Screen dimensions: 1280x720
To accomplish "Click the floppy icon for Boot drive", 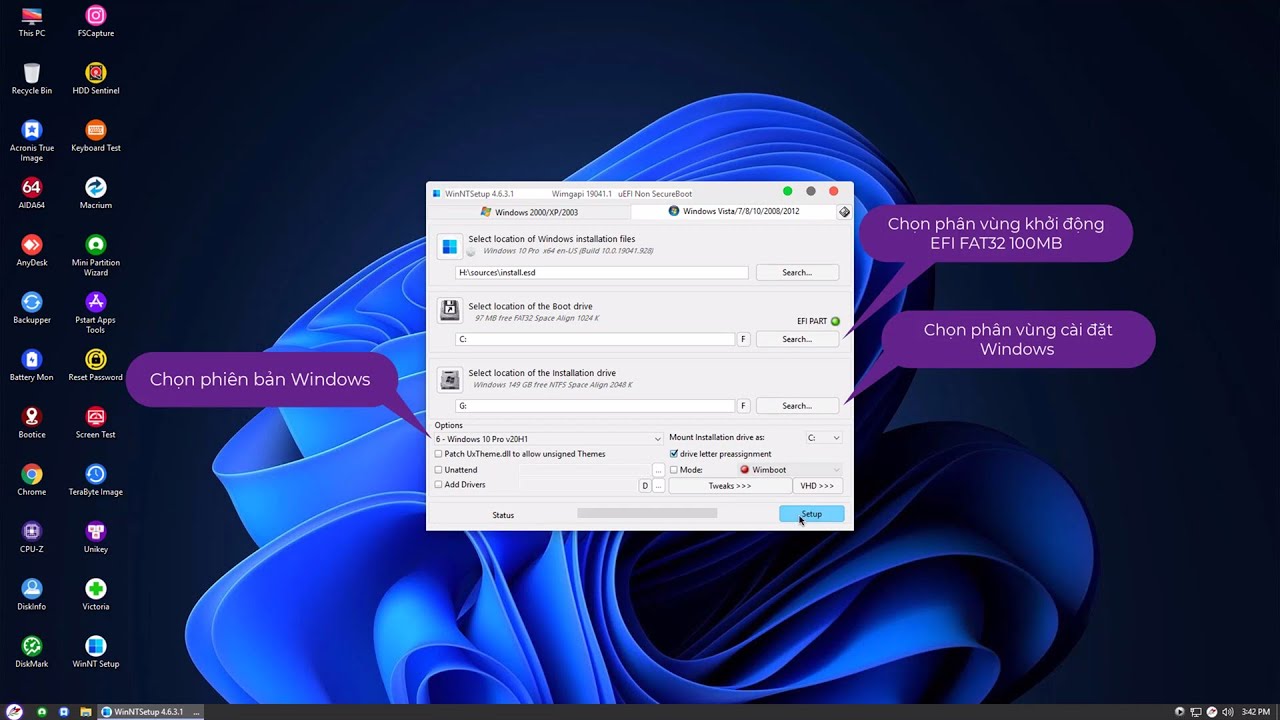I will click(x=450, y=311).
